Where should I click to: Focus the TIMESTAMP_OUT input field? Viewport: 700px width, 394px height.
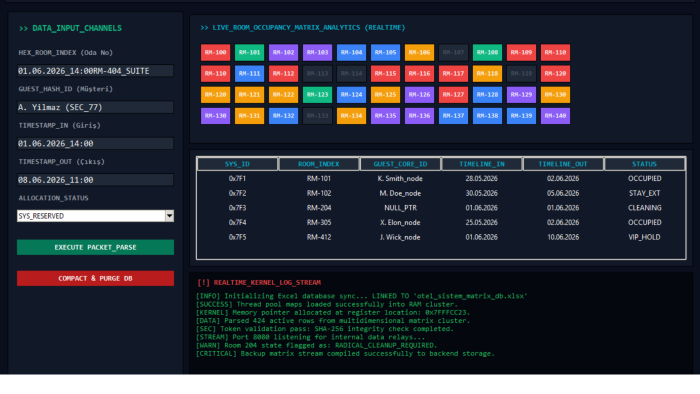(x=96, y=180)
